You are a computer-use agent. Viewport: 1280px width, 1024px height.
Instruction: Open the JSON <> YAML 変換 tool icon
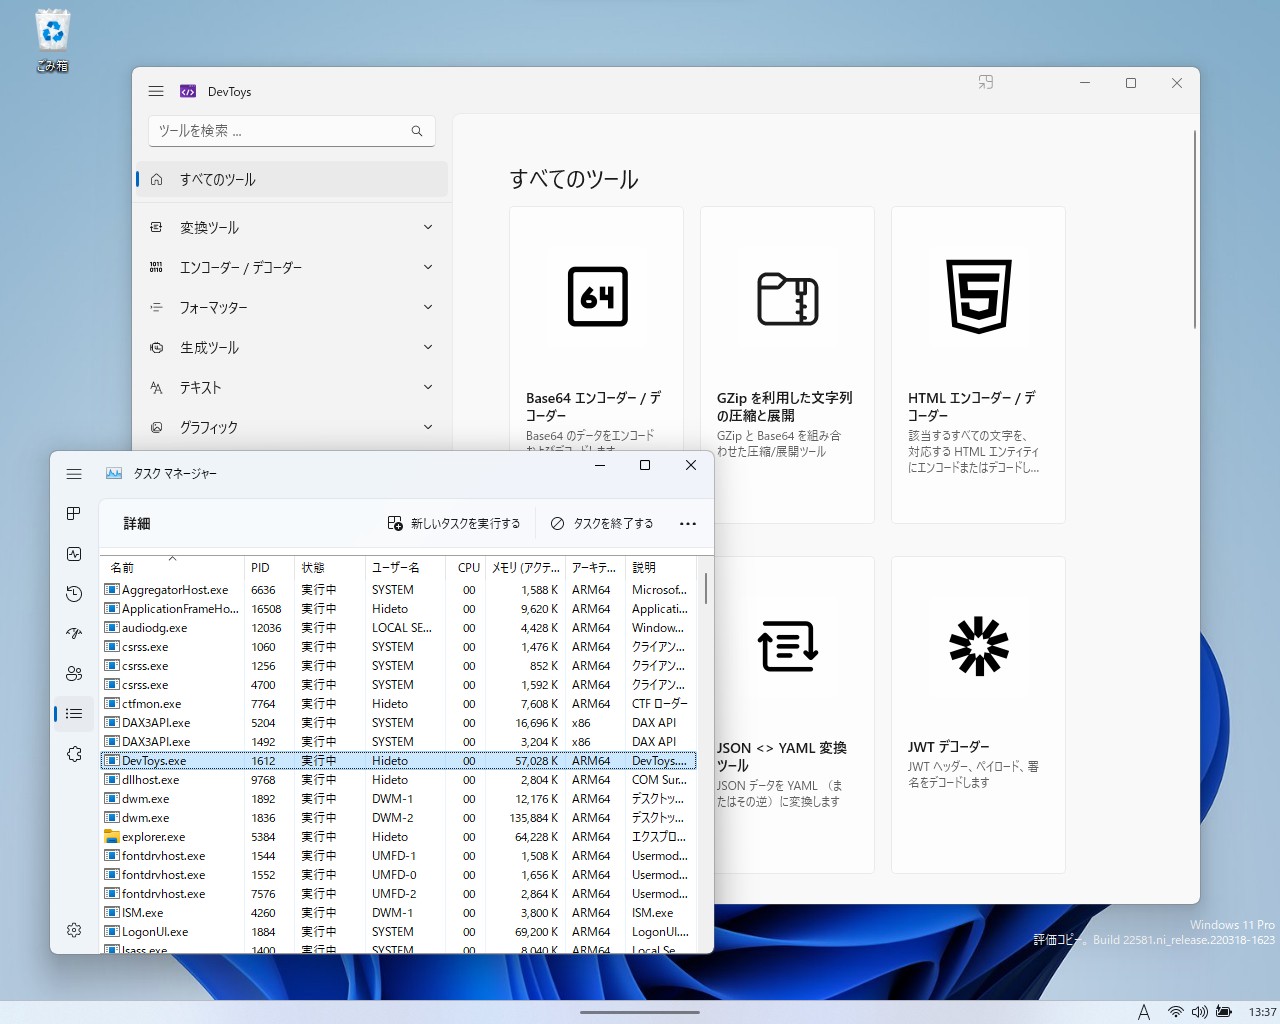tap(787, 646)
